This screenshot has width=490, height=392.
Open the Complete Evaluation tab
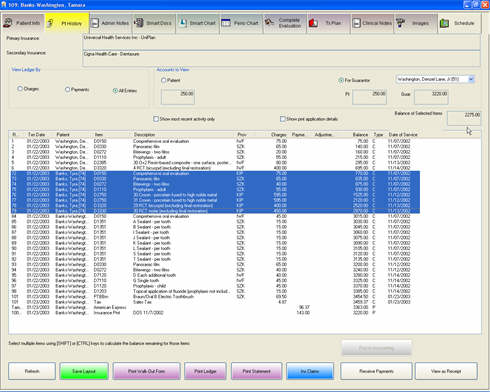[x=285, y=23]
